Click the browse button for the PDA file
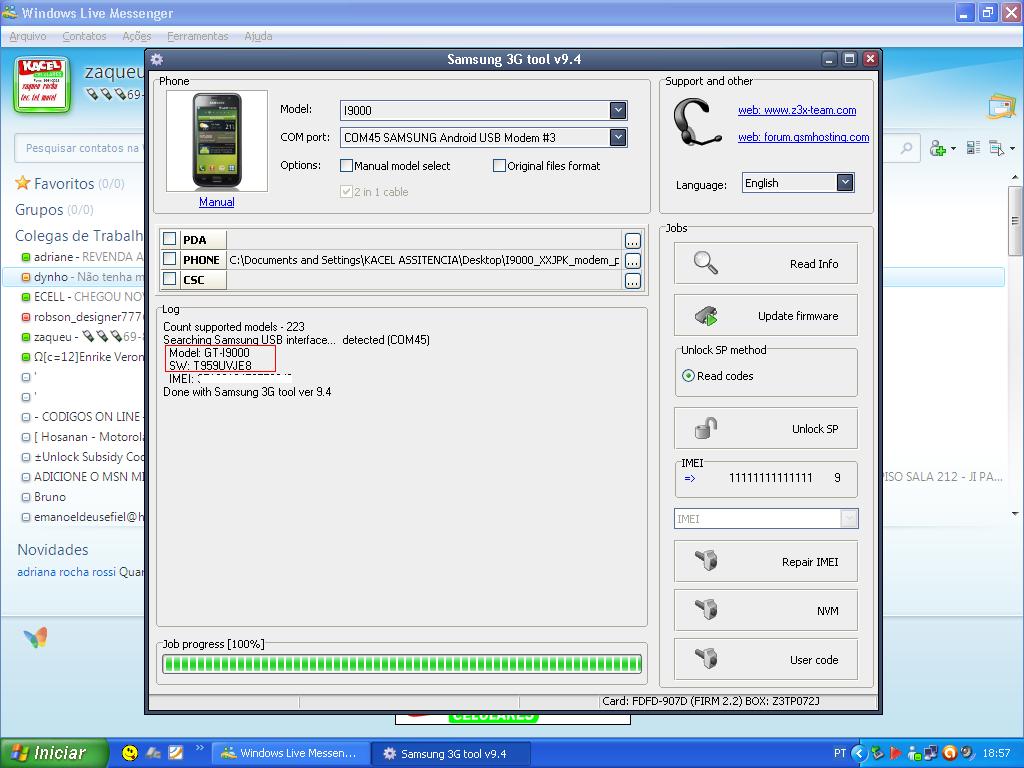This screenshot has width=1024, height=768. coord(632,240)
